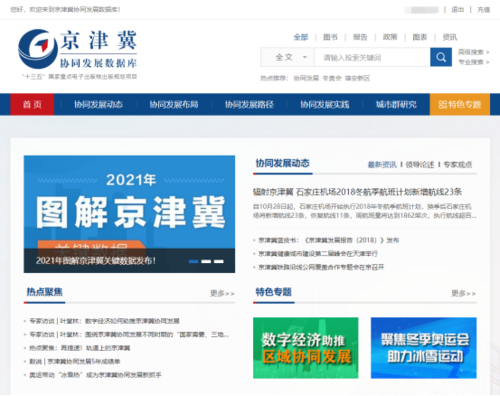500x396 pixels.
Task: Select the first blue carousel indicator
Action: tap(193, 261)
